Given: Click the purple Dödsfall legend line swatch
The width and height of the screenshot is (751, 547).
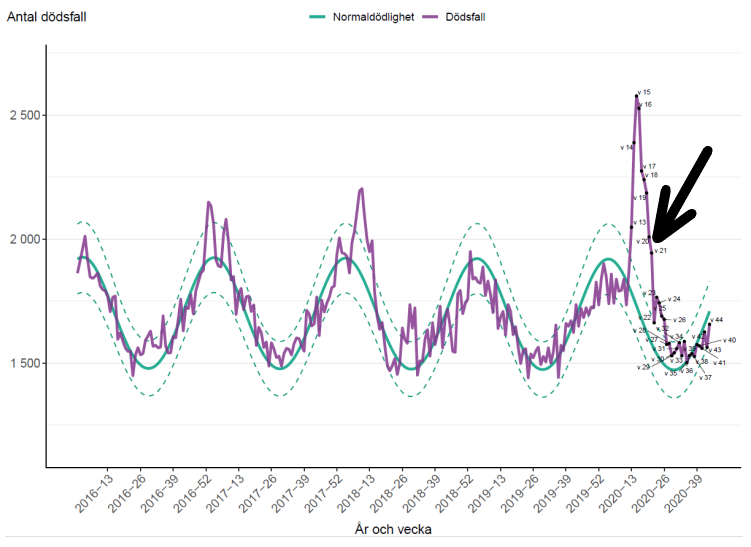Looking at the screenshot, I should (x=430, y=17).
